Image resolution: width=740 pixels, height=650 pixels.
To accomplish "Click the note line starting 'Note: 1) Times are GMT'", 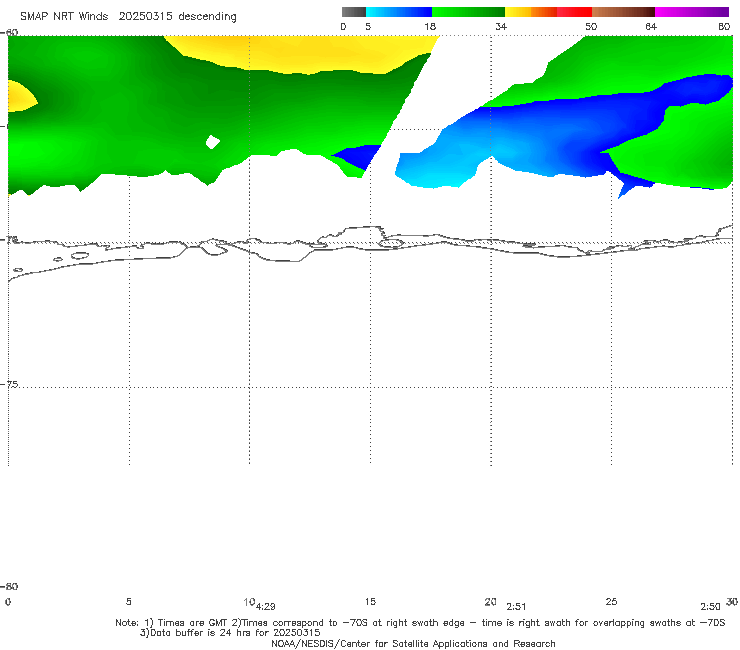I will coord(420,623).
